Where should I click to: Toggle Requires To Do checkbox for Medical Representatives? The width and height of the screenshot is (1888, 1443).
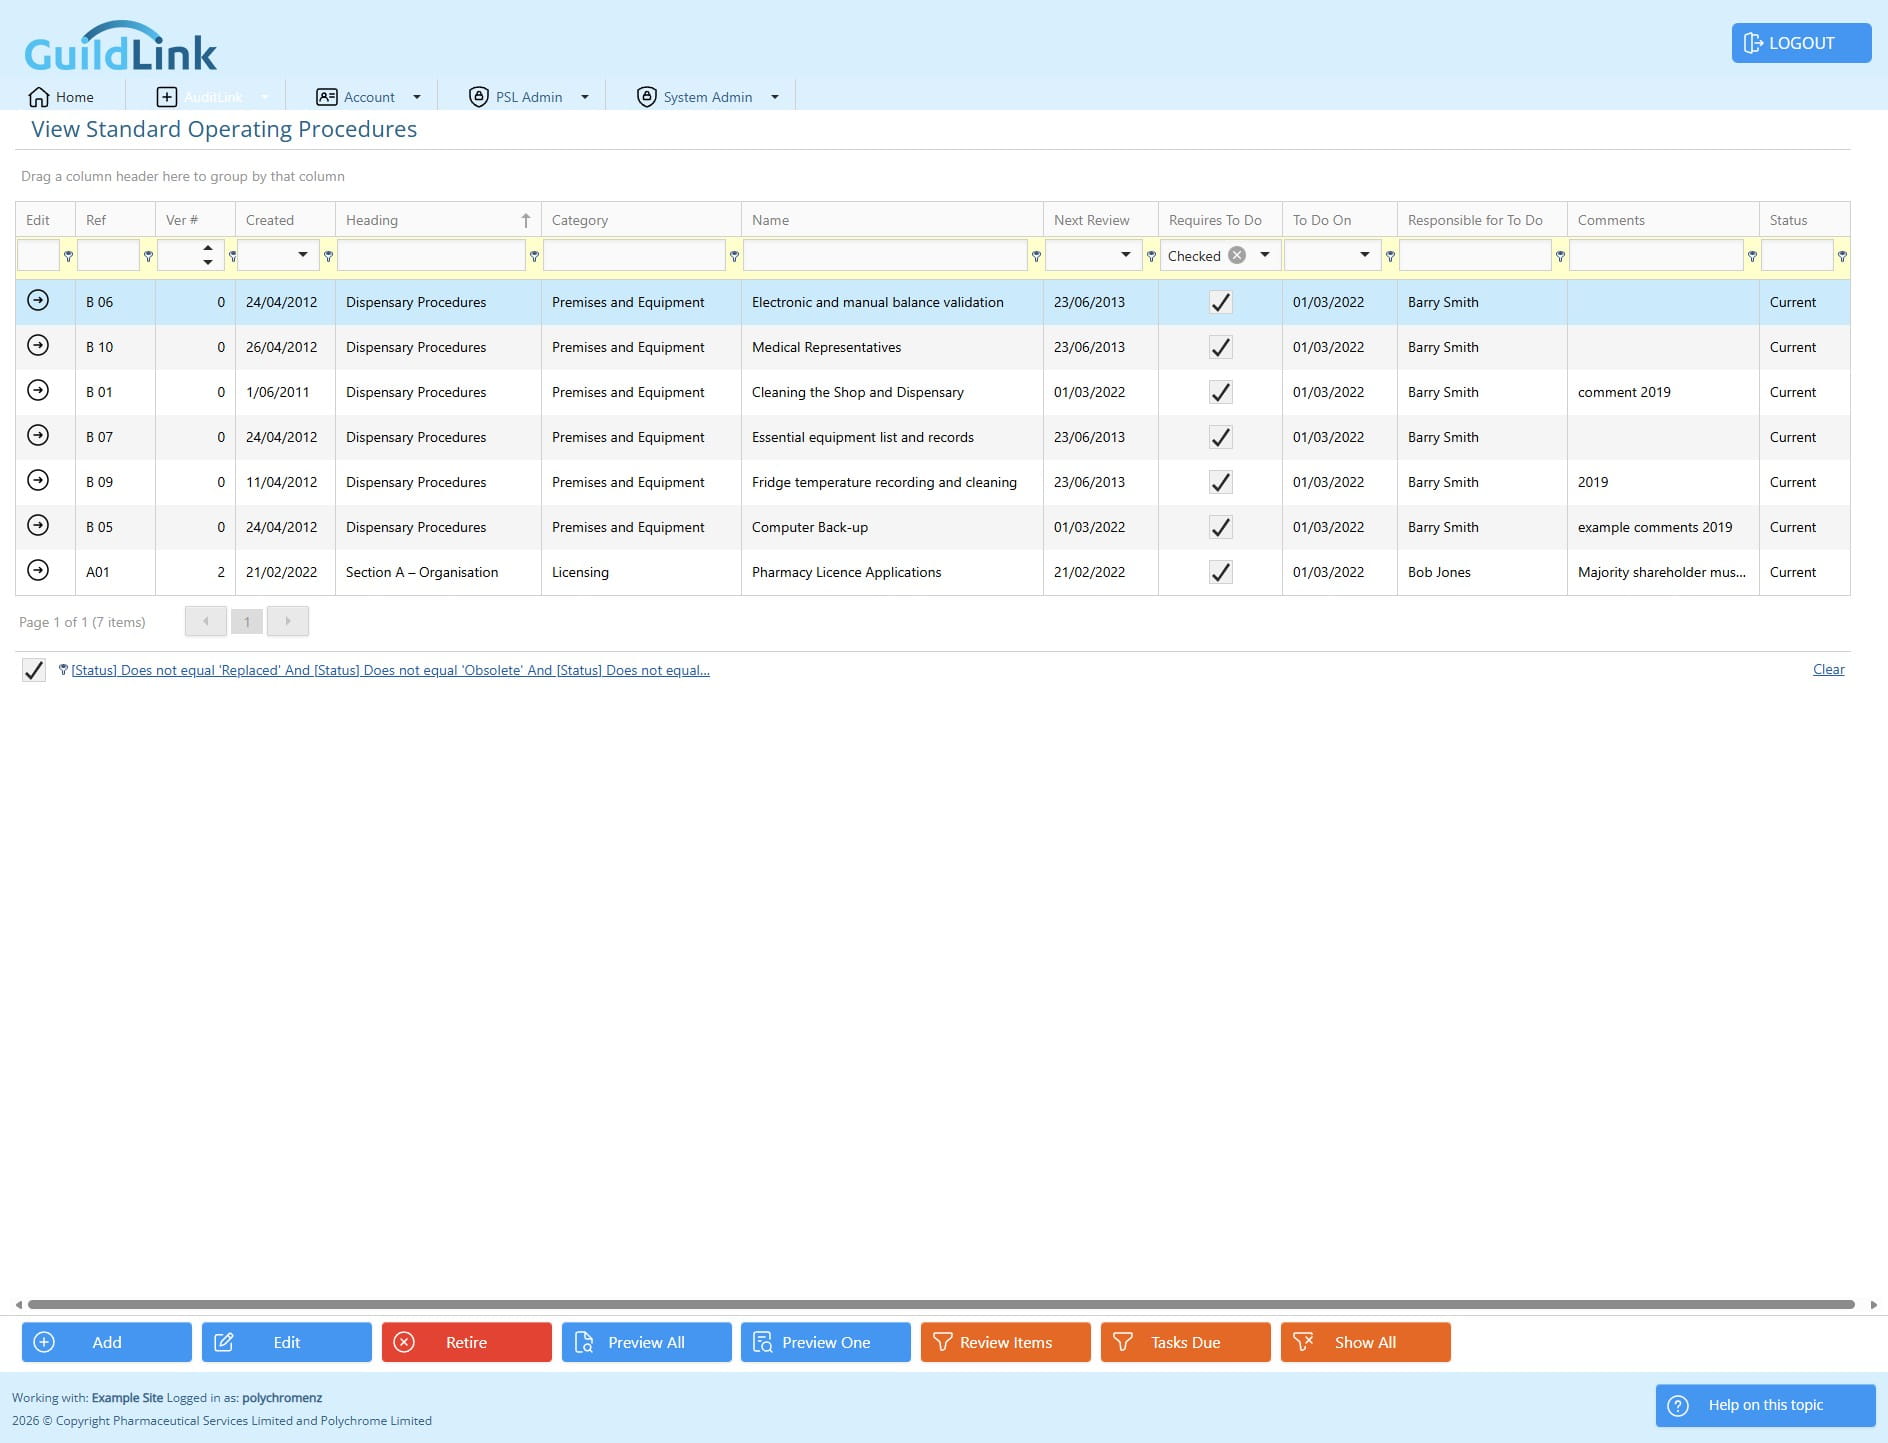click(x=1220, y=347)
